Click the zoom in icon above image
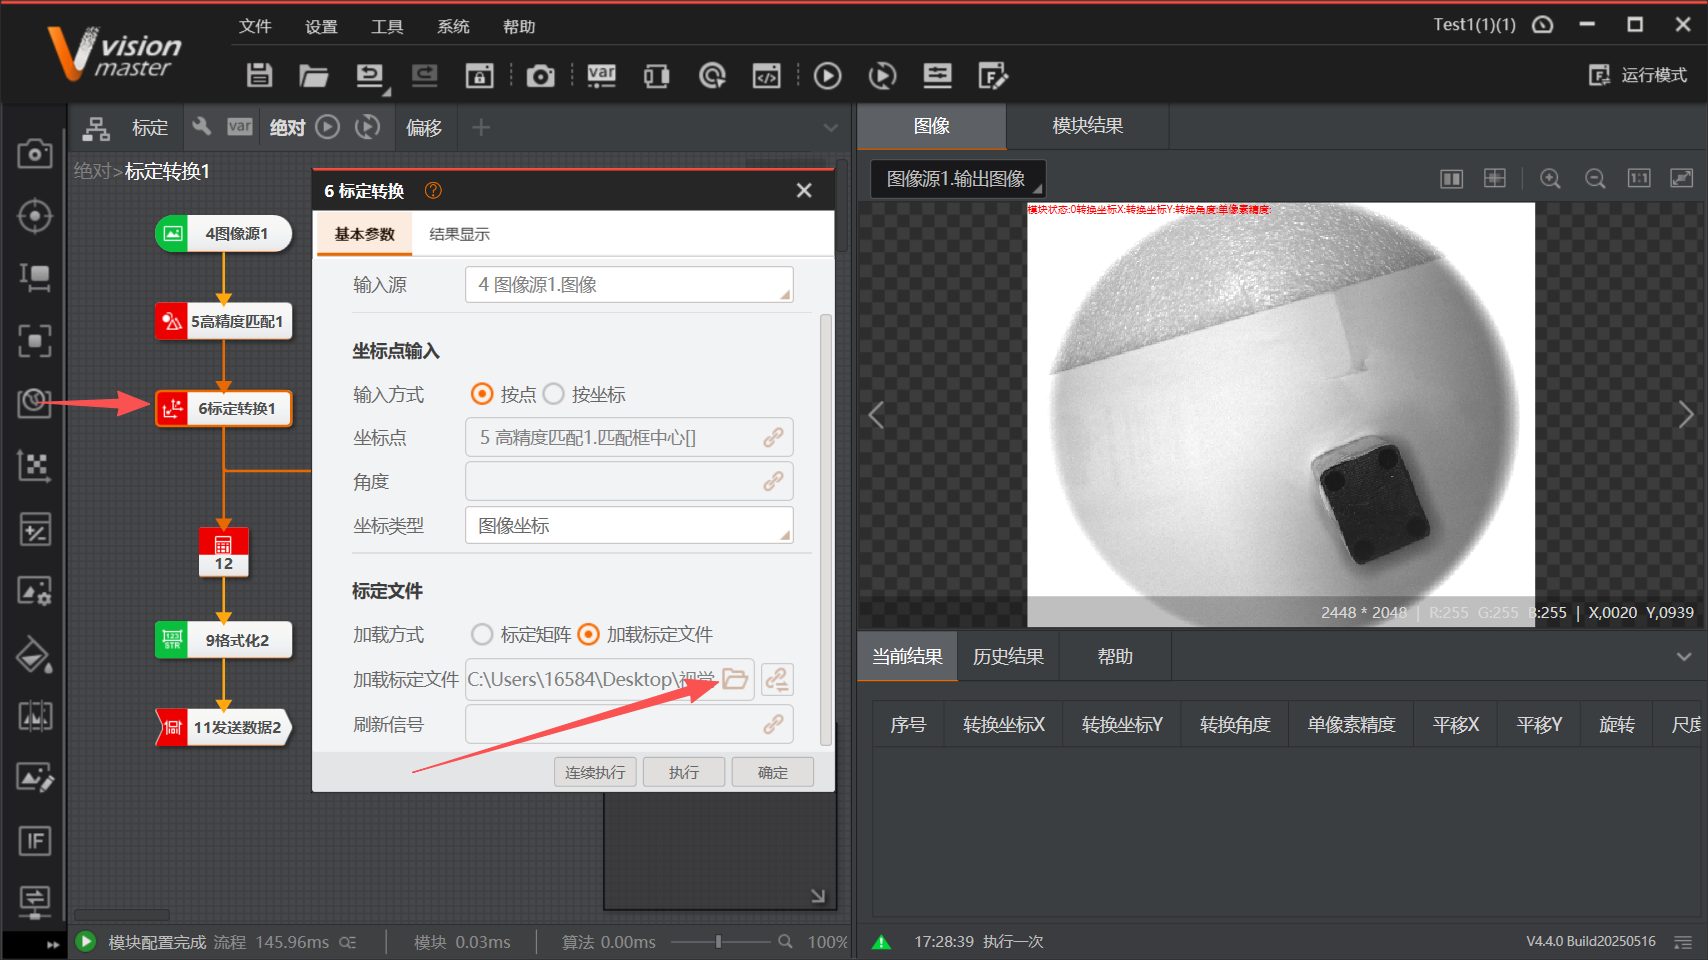1708x960 pixels. pyautogui.click(x=1550, y=178)
